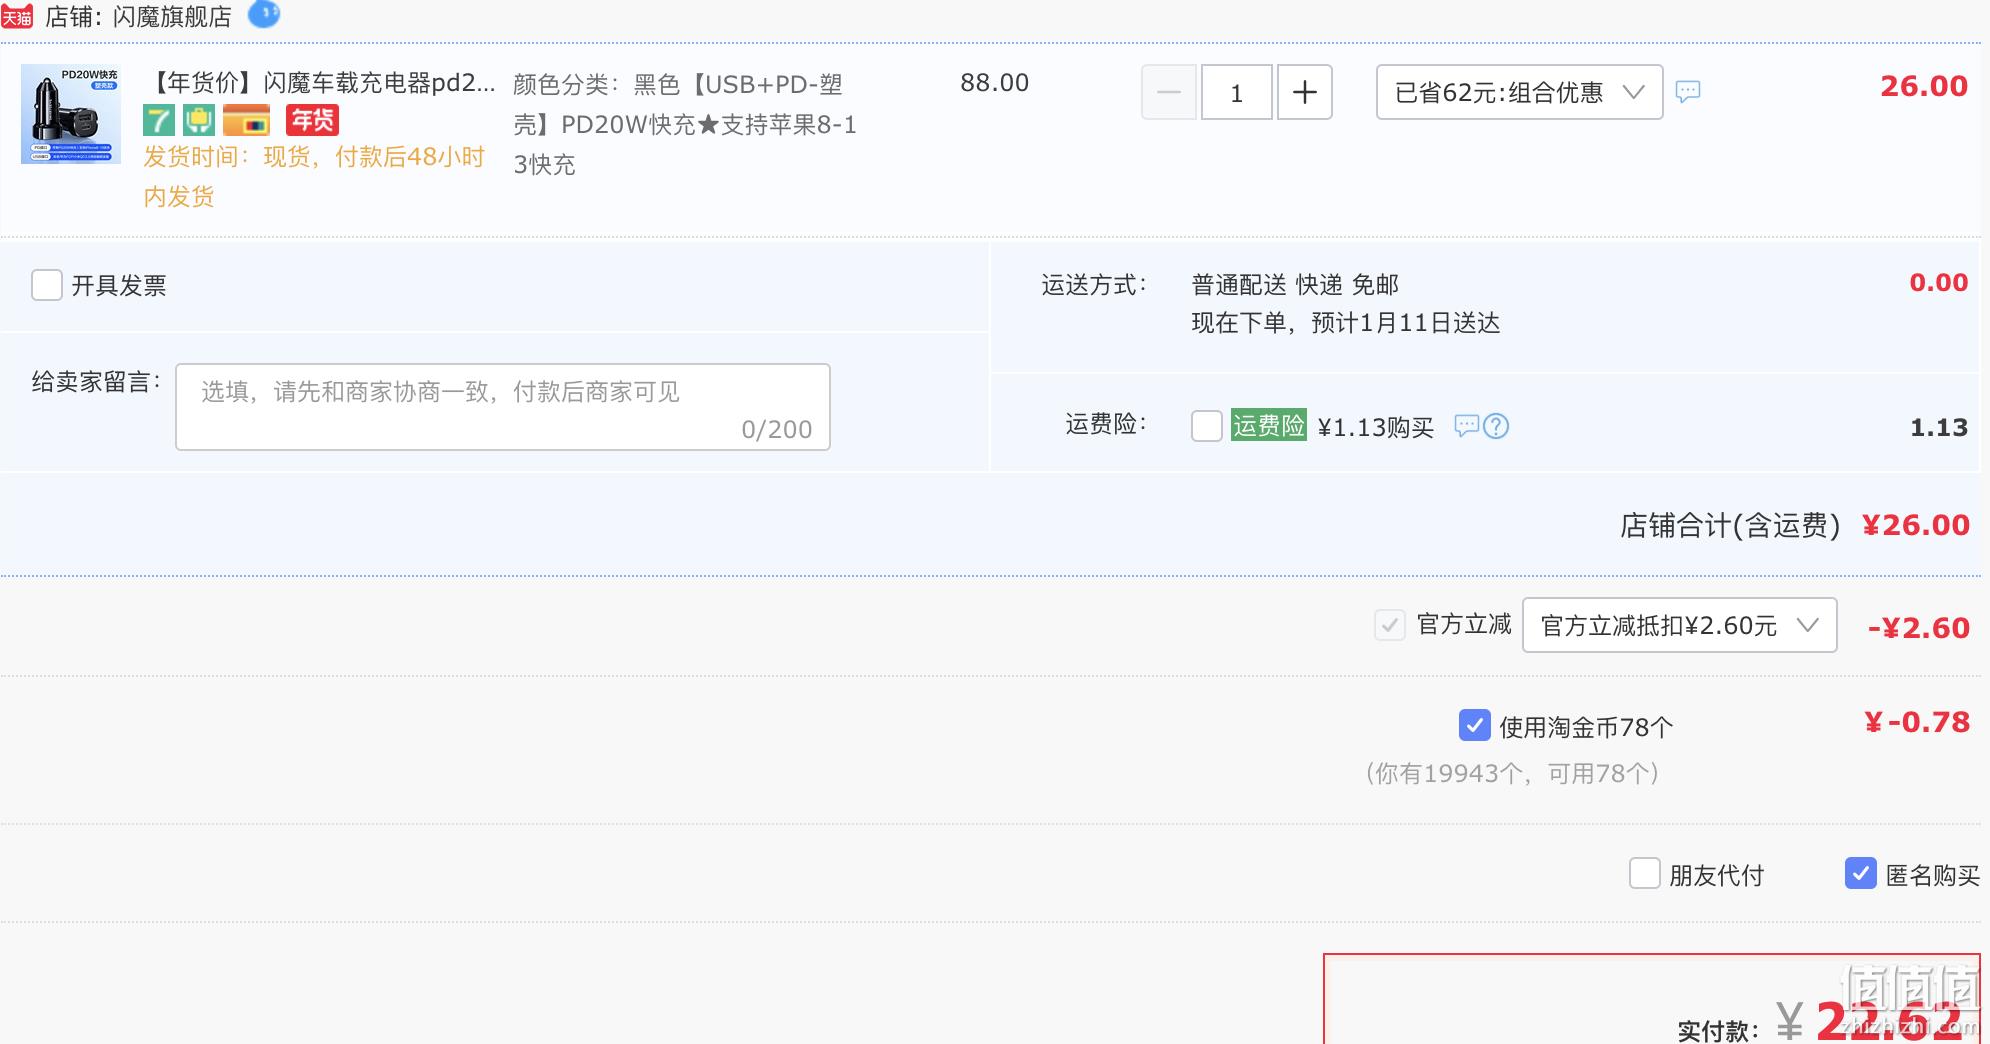Click the ¥-0.78 coin deduction amount
1990x1044 pixels.
coord(1917,722)
